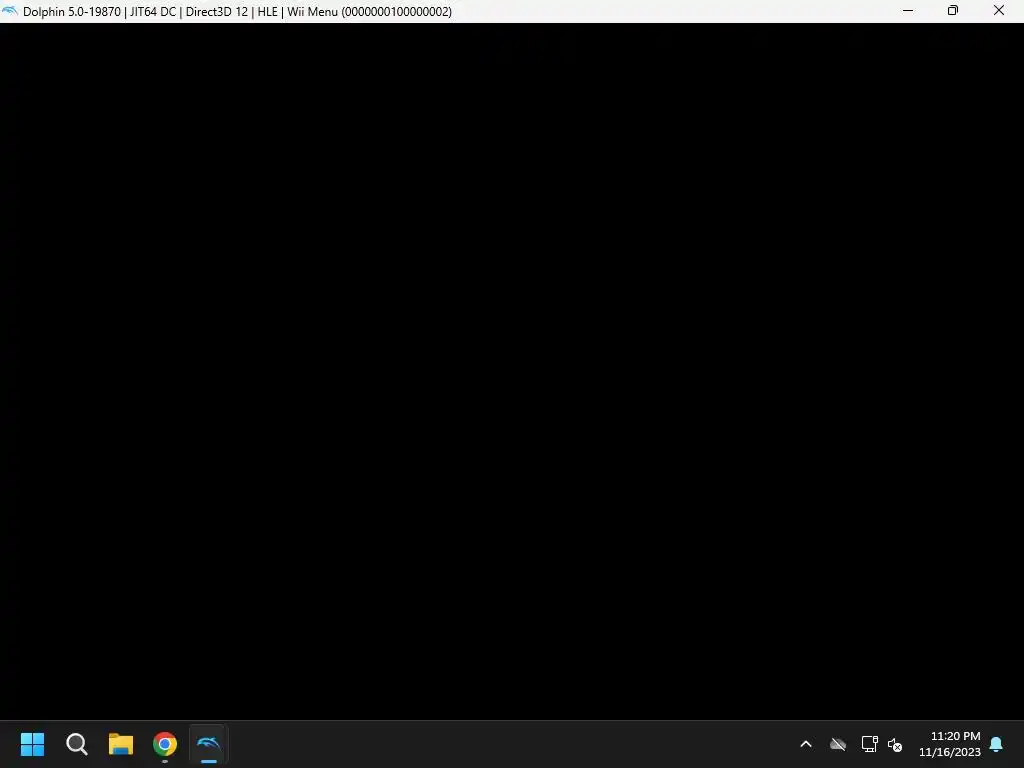Viewport: 1024px width, 768px height.
Task: Open the notifications bell icon
Action: (996, 744)
